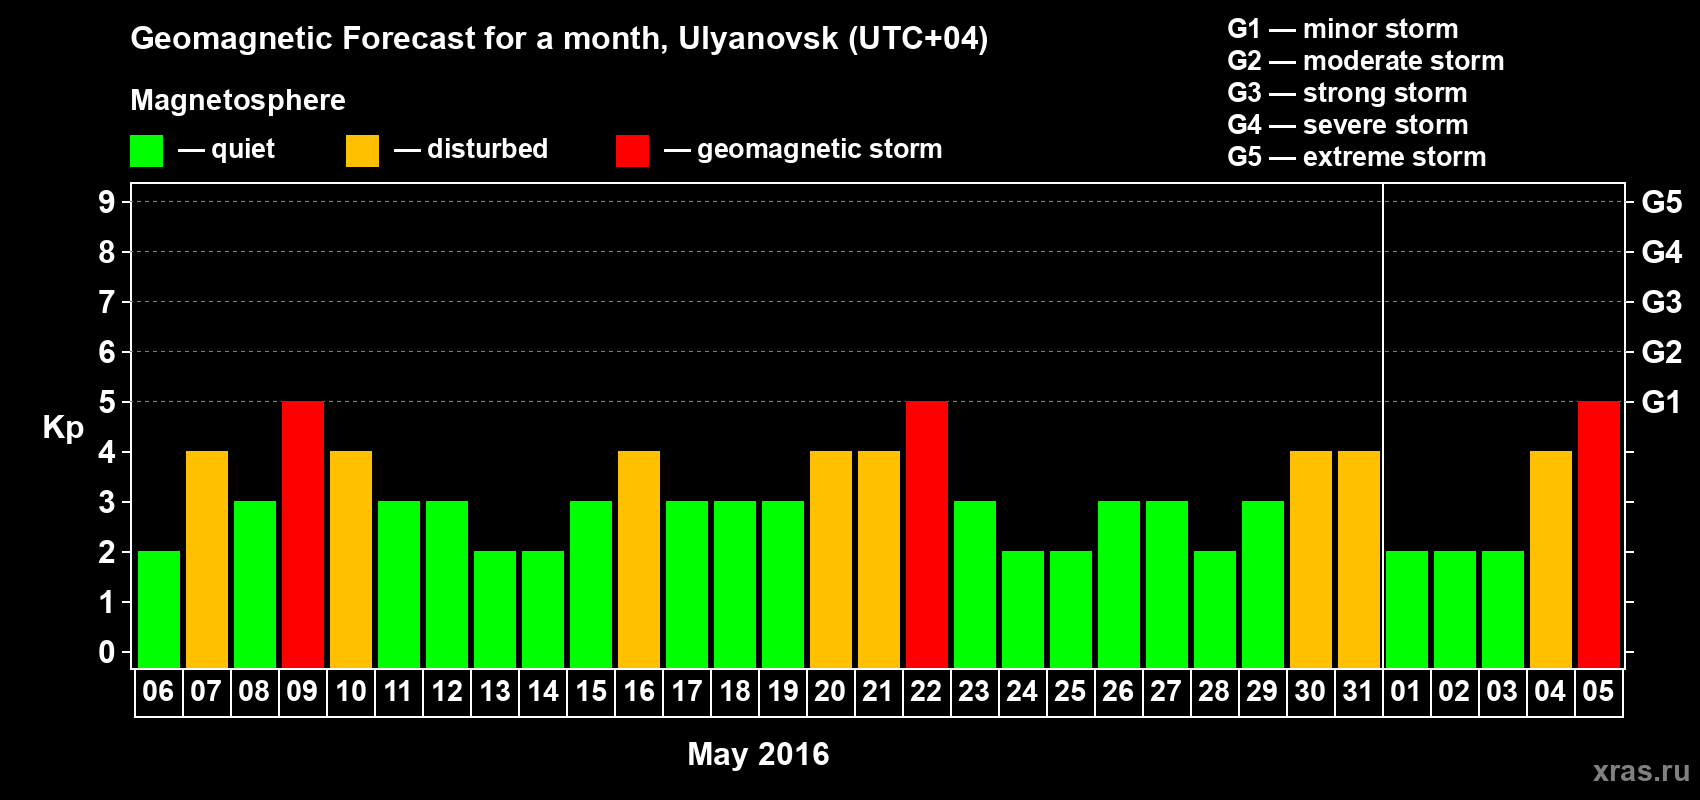This screenshot has height=800, width=1700.
Task: Click the orange bar for day 10
Action: click(351, 560)
